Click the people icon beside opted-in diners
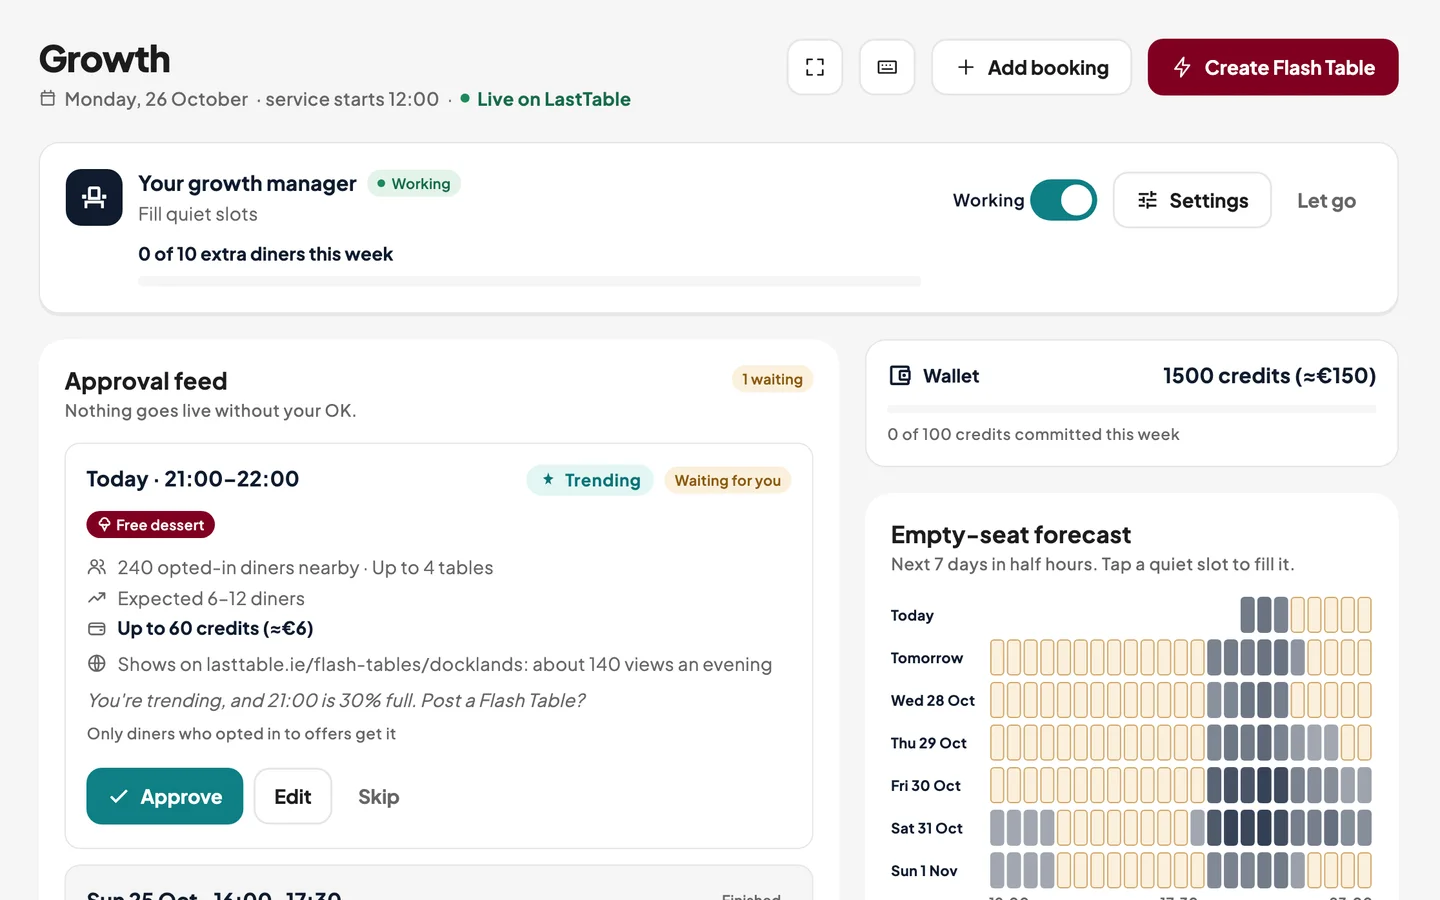This screenshot has height=900, width=1440. (x=97, y=567)
